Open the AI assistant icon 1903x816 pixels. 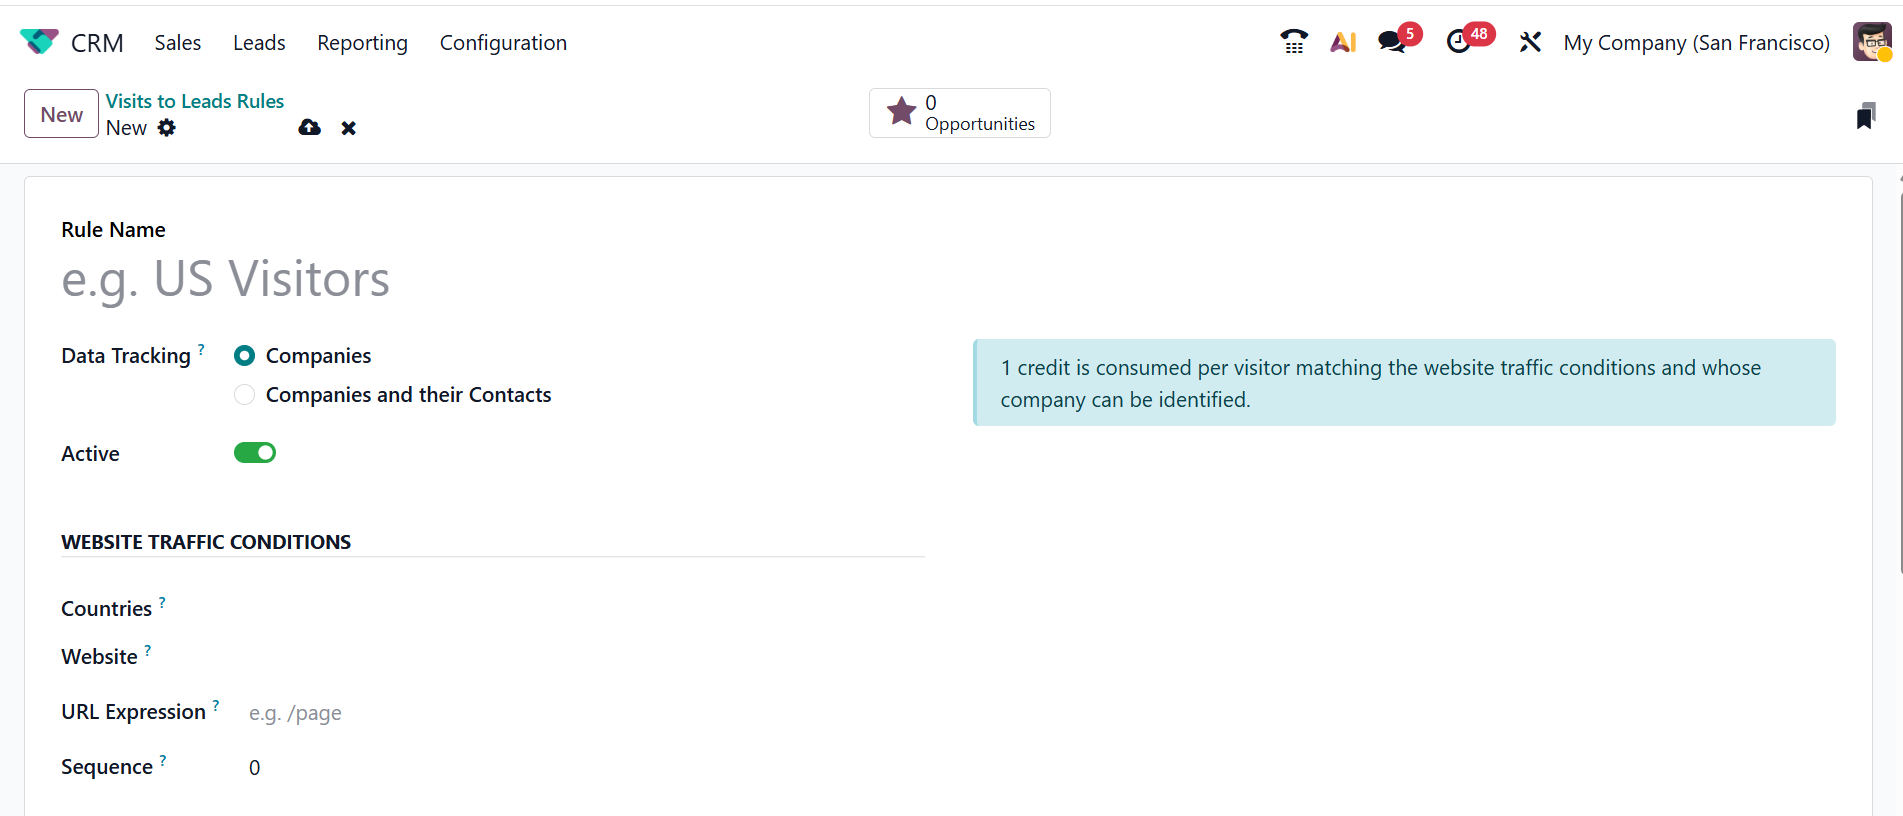point(1343,42)
